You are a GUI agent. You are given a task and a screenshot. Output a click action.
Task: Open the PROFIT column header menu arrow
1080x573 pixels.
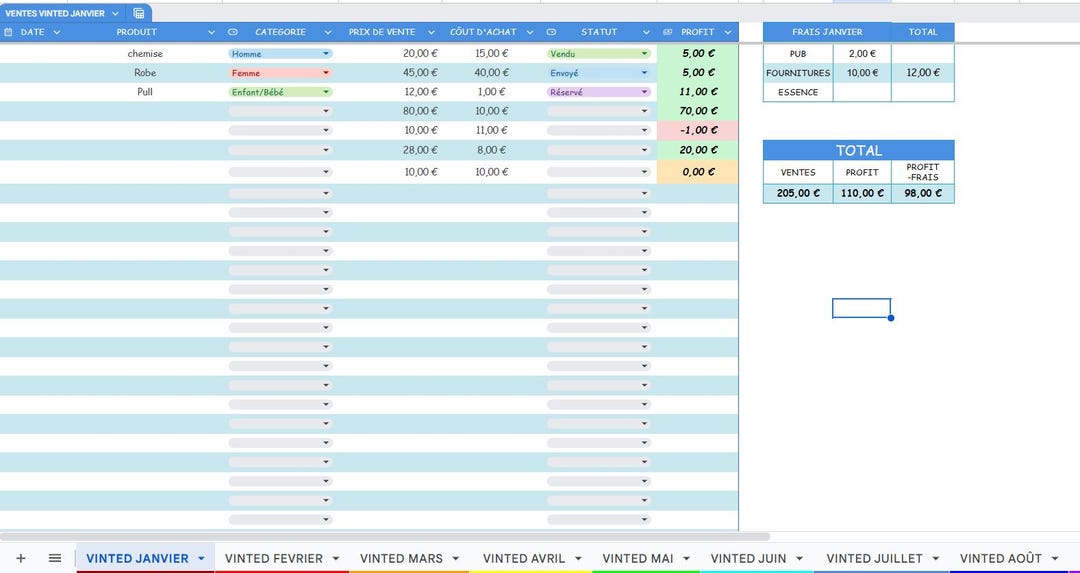728,32
